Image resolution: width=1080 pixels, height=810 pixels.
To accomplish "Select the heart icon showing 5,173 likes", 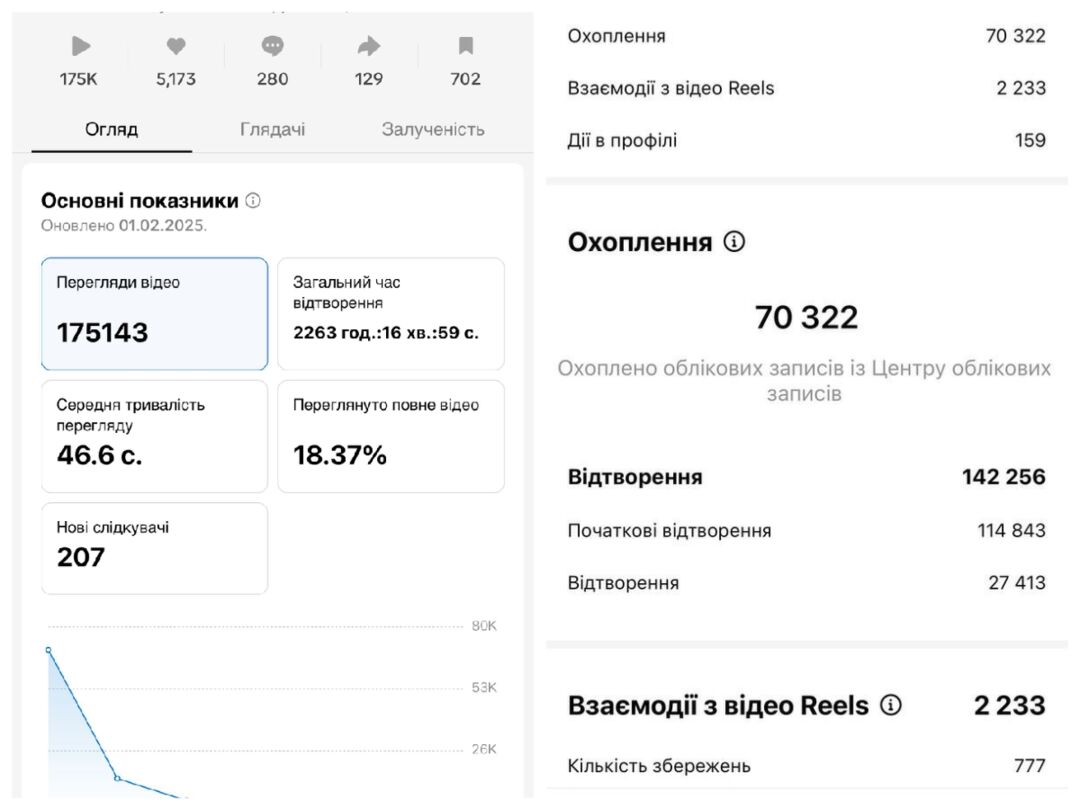I will click(176, 45).
